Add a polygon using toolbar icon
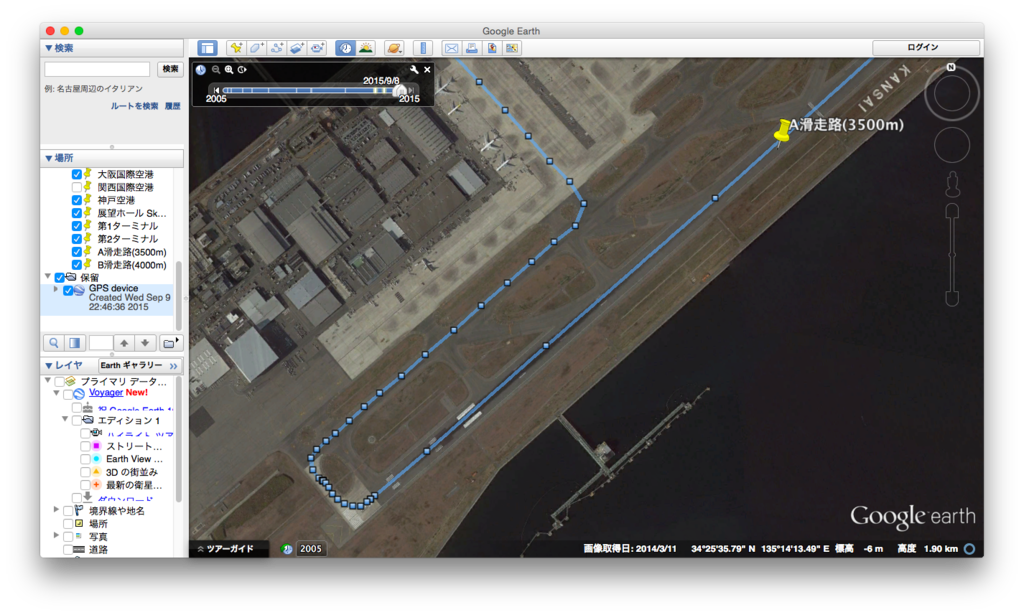The width and height of the screenshot is (1024, 615). pos(257,48)
